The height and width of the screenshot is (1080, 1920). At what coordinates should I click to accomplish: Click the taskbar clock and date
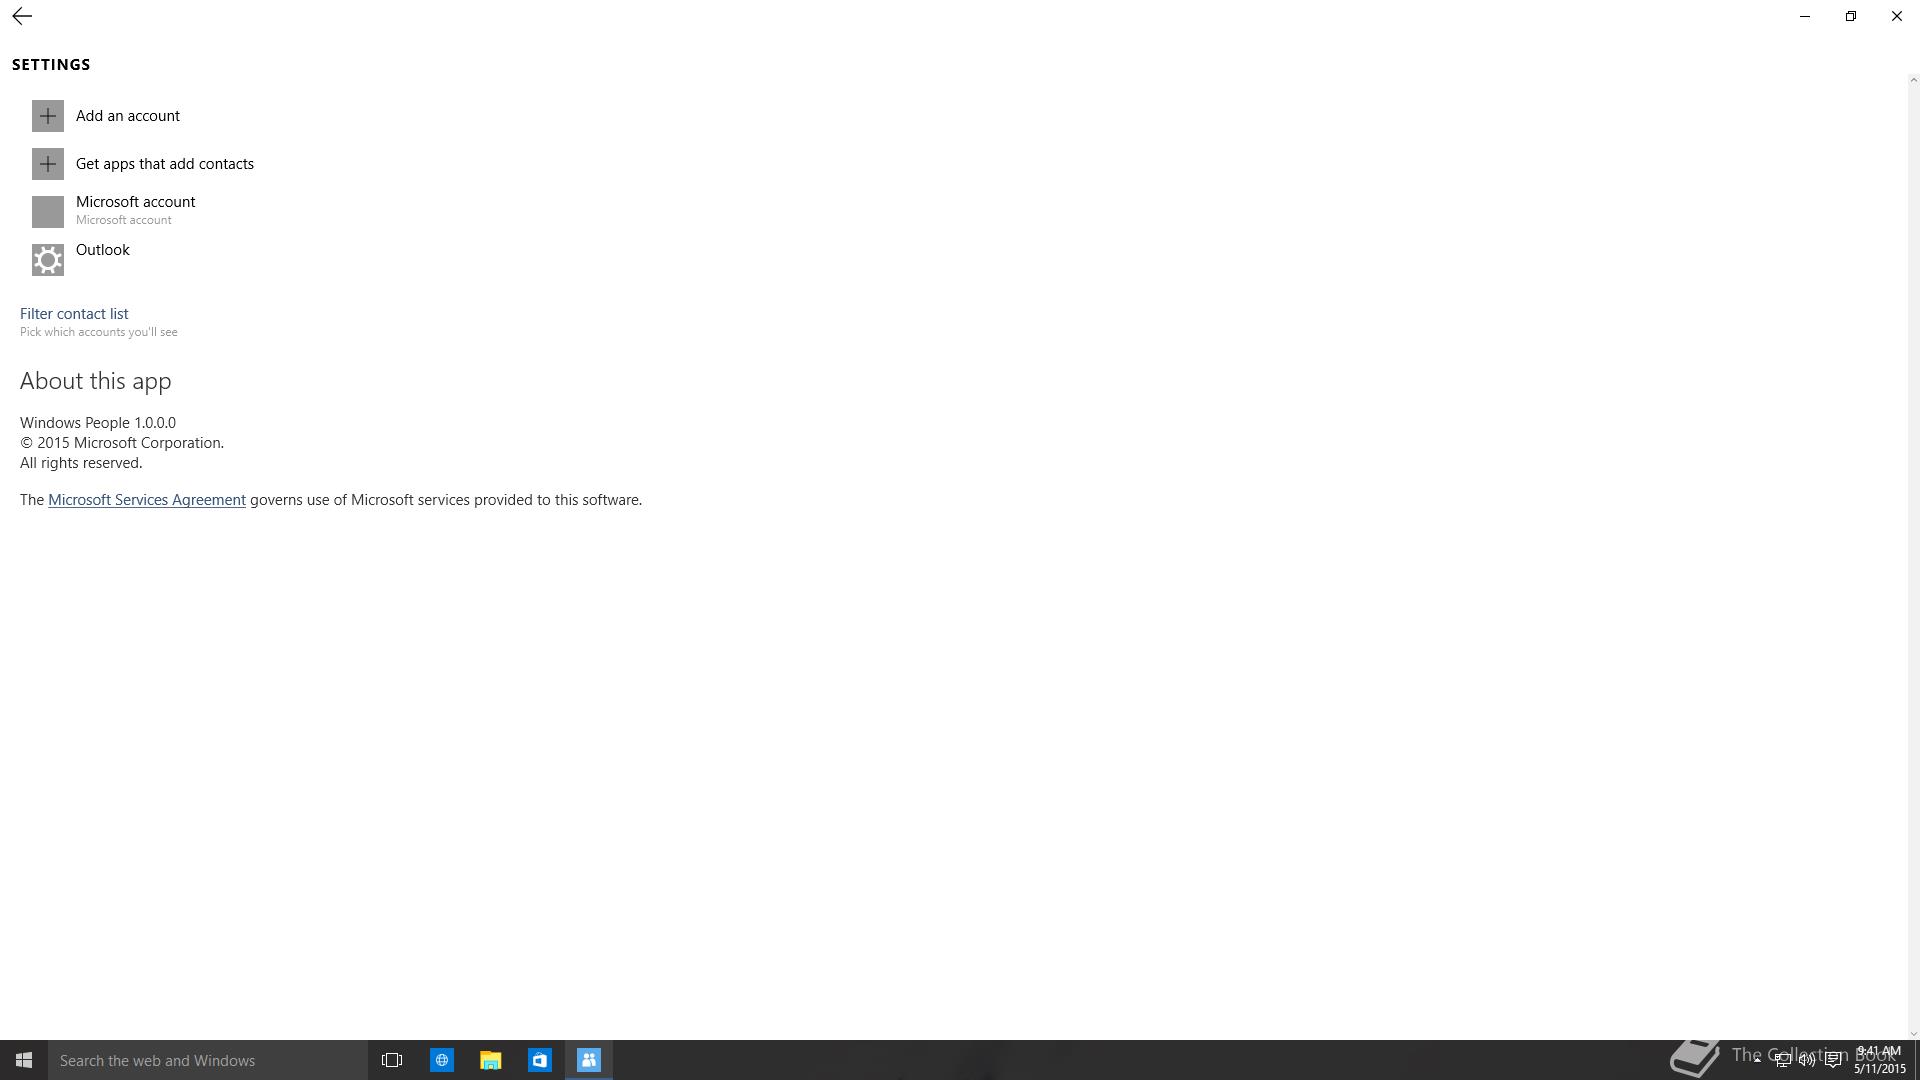(1880, 1060)
